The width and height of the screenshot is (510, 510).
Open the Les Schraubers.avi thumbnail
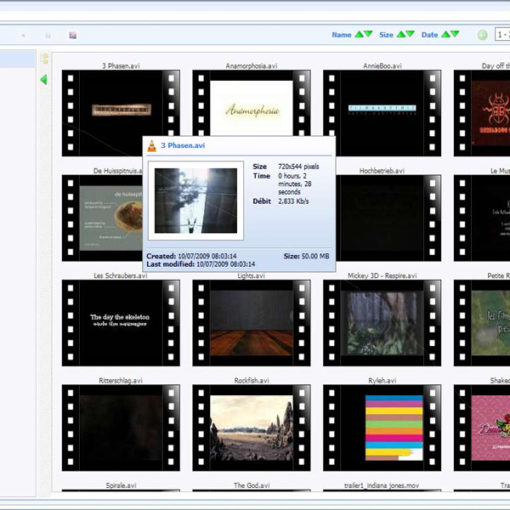(x=121, y=323)
